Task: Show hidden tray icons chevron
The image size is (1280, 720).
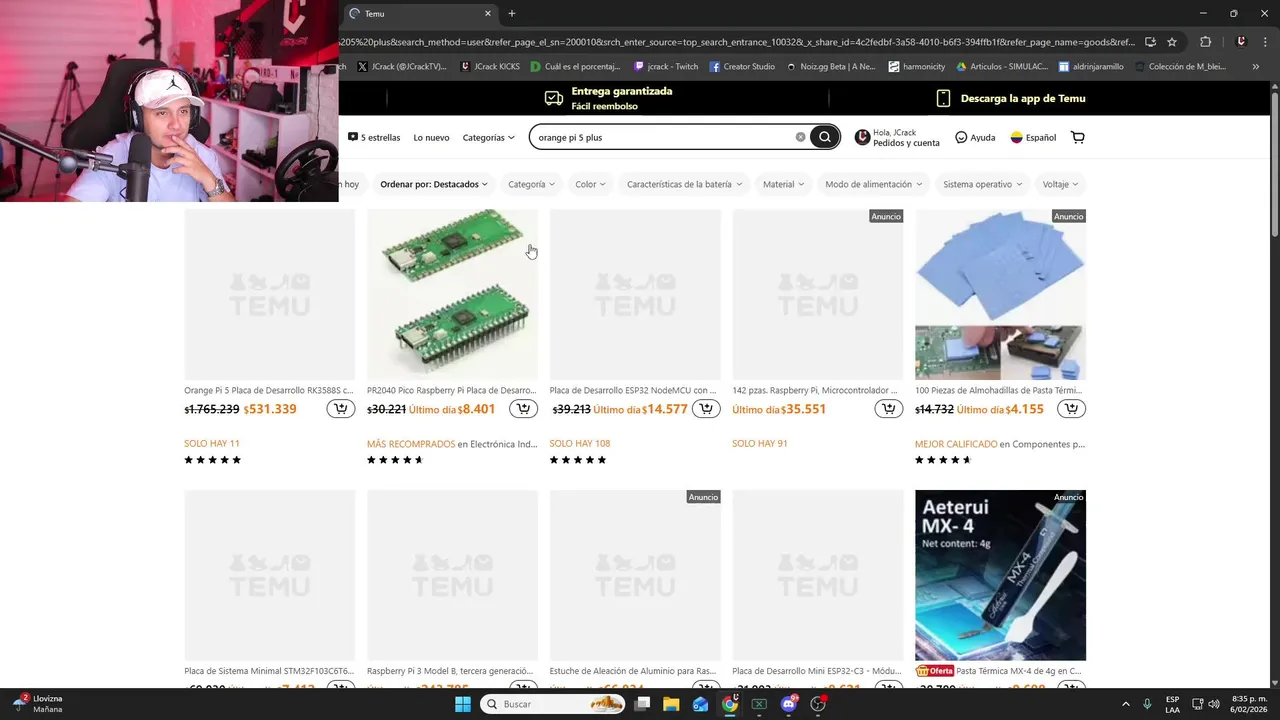Action: [1125, 704]
